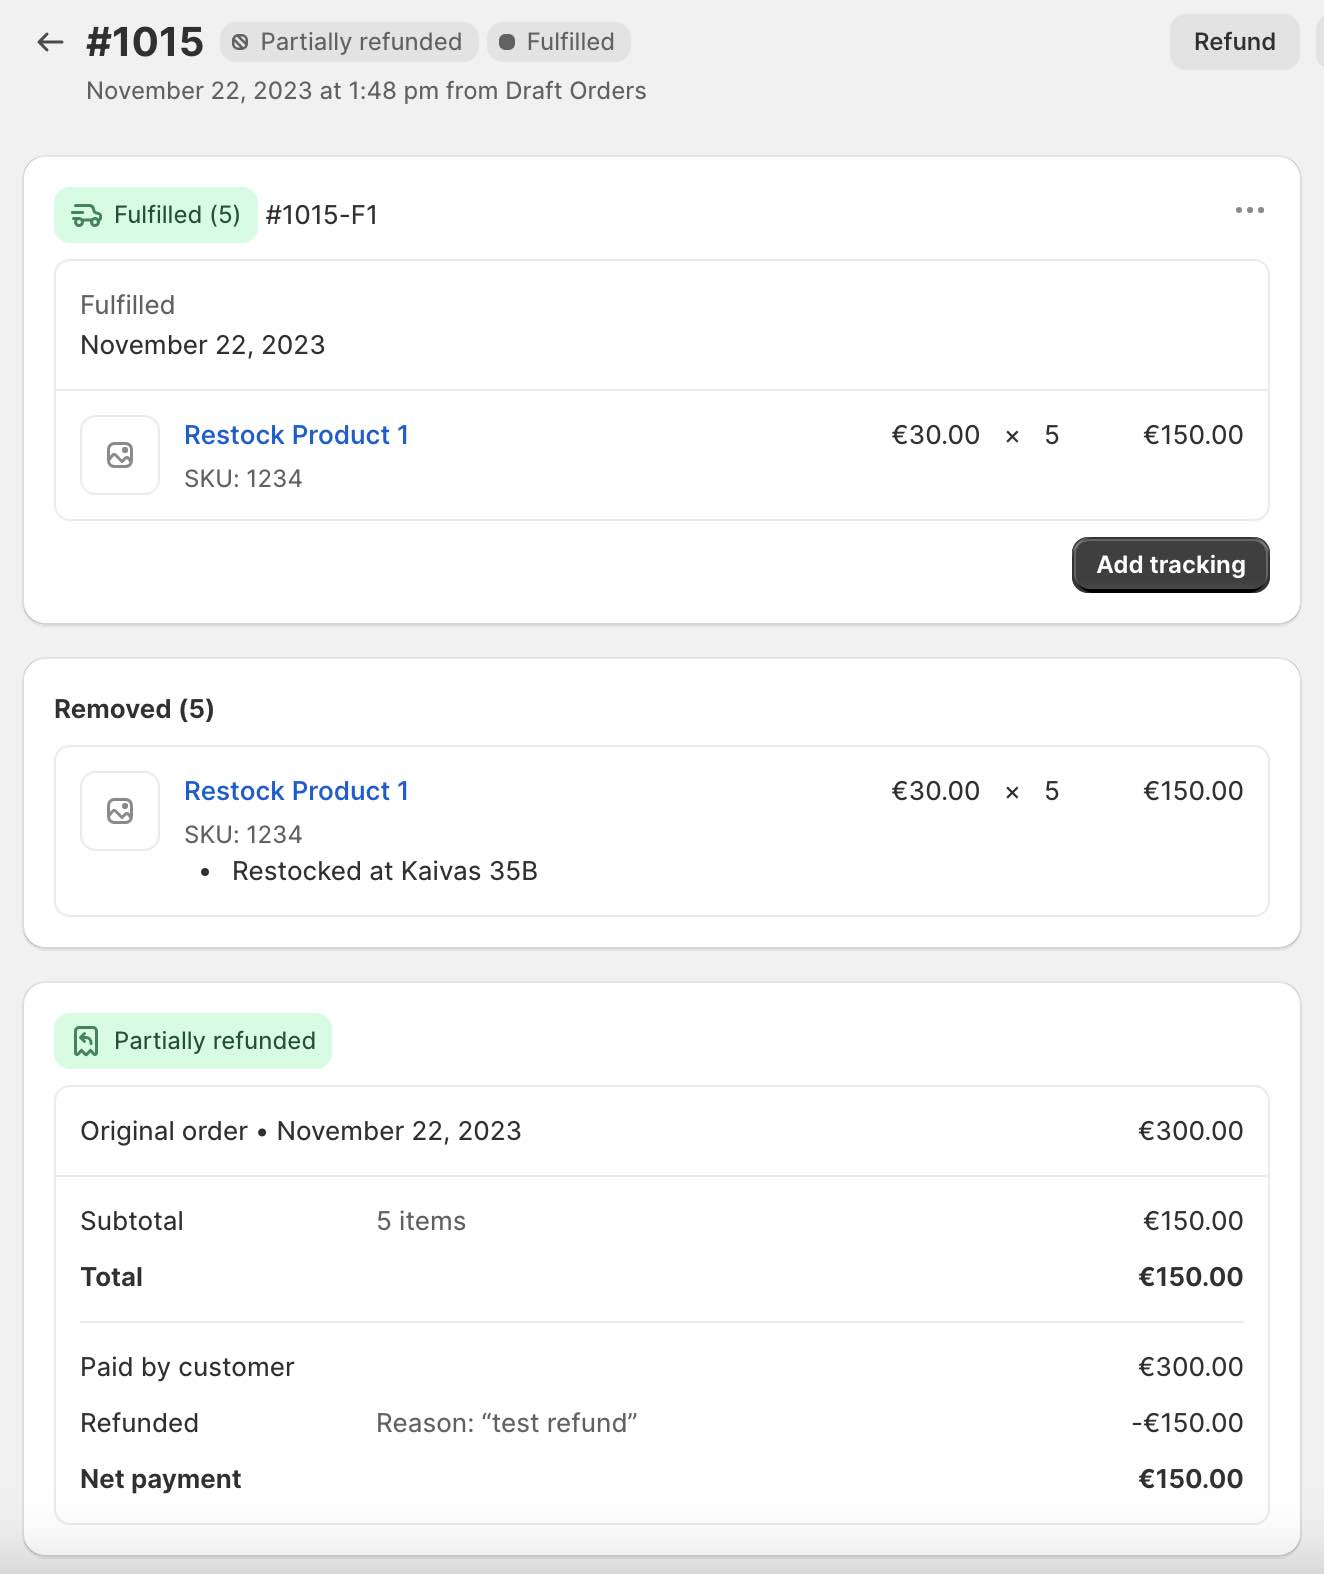The height and width of the screenshot is (1574, 1324).
Task: Open Restock Product 1 link in Fulfilled card
Action: [296, 435]
